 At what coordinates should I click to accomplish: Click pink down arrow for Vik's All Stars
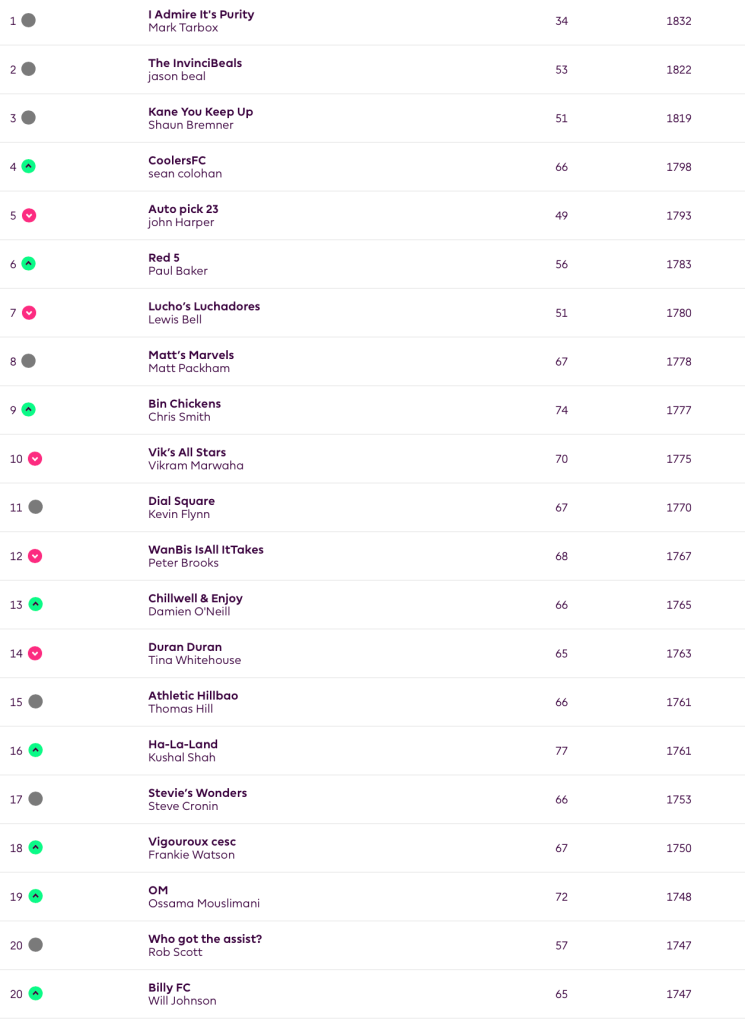pos(35,458)
